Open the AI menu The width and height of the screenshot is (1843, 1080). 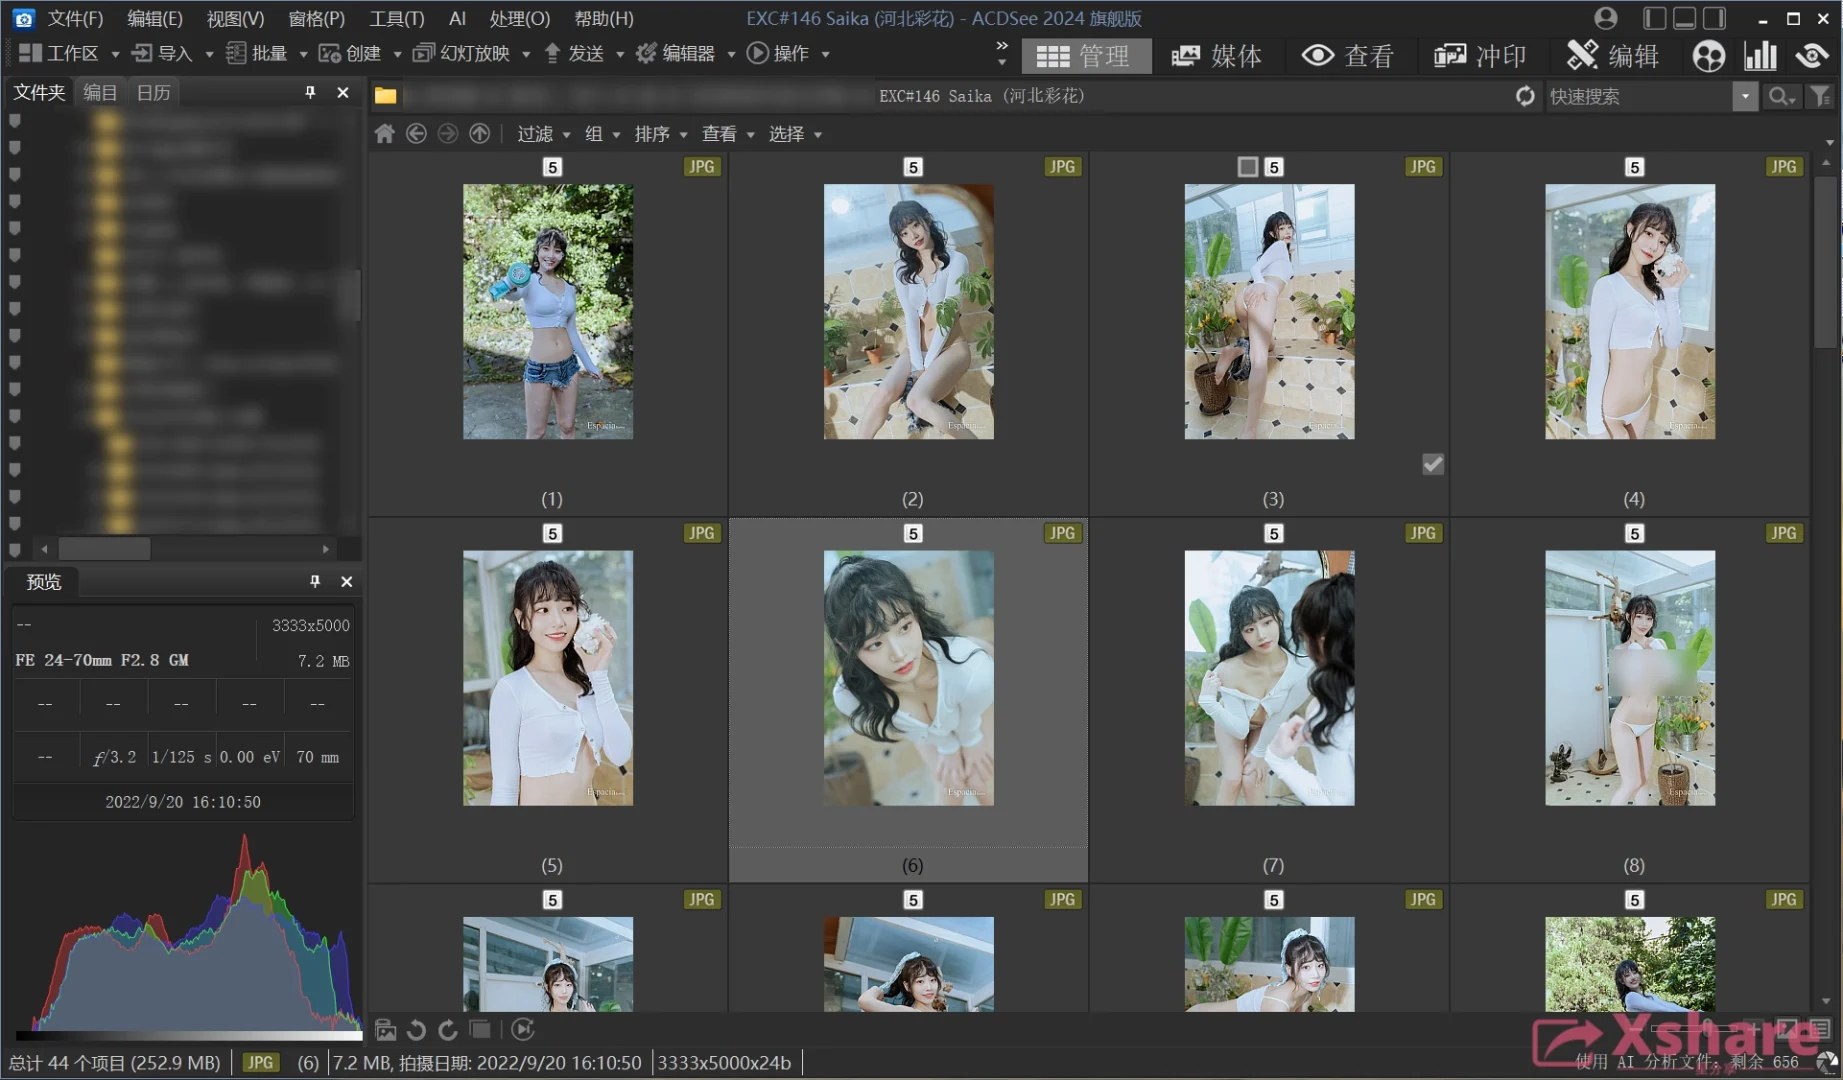pyautogui.click(x=457, y=18)
